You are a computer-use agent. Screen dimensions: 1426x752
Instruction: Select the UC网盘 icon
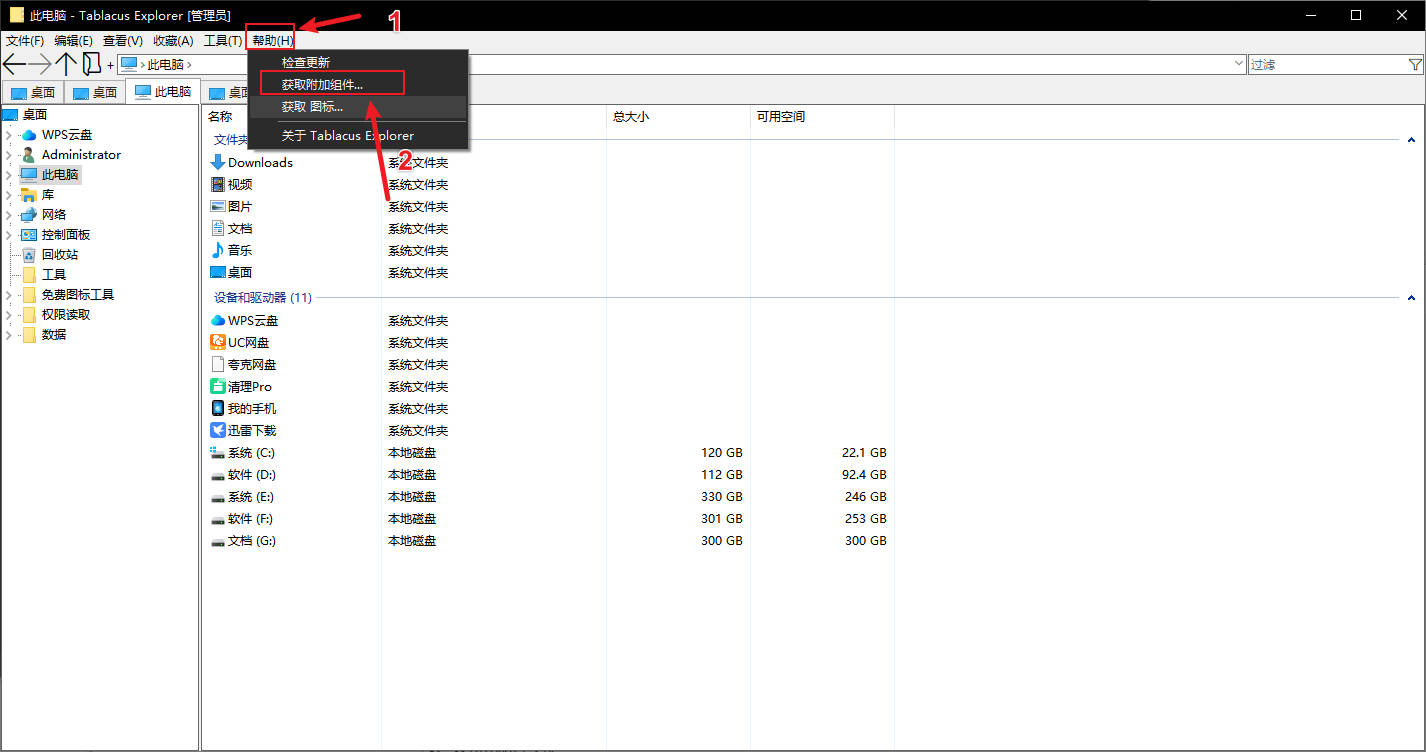[x=218, y=342]
